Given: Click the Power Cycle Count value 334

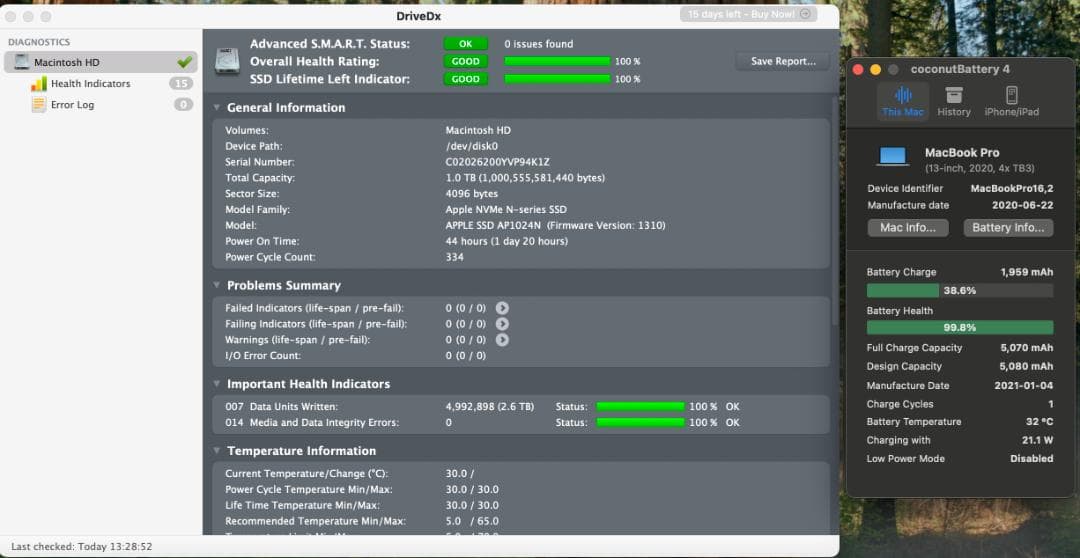Looking at the screenshot, I should click(455, 257).
